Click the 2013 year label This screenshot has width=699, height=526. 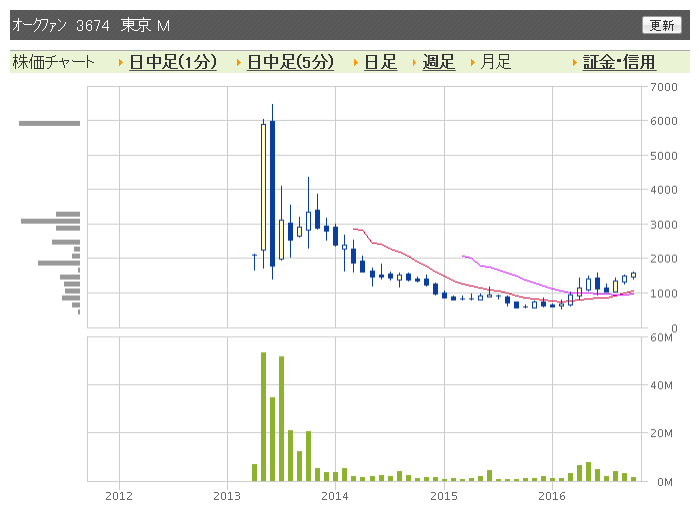(x=227, y=496)
